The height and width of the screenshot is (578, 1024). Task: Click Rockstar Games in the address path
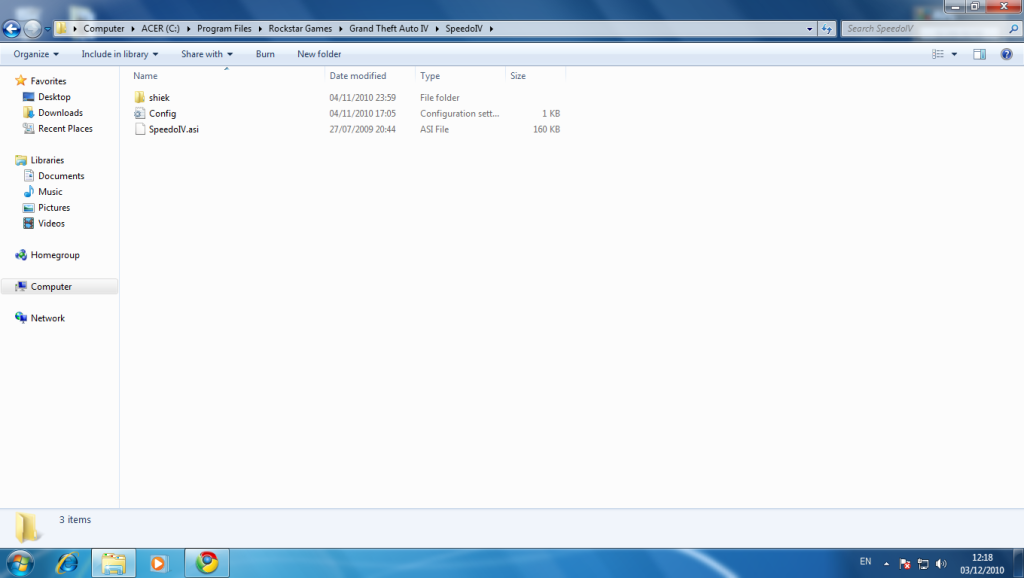pyautogui.click(x=300, y=28)
